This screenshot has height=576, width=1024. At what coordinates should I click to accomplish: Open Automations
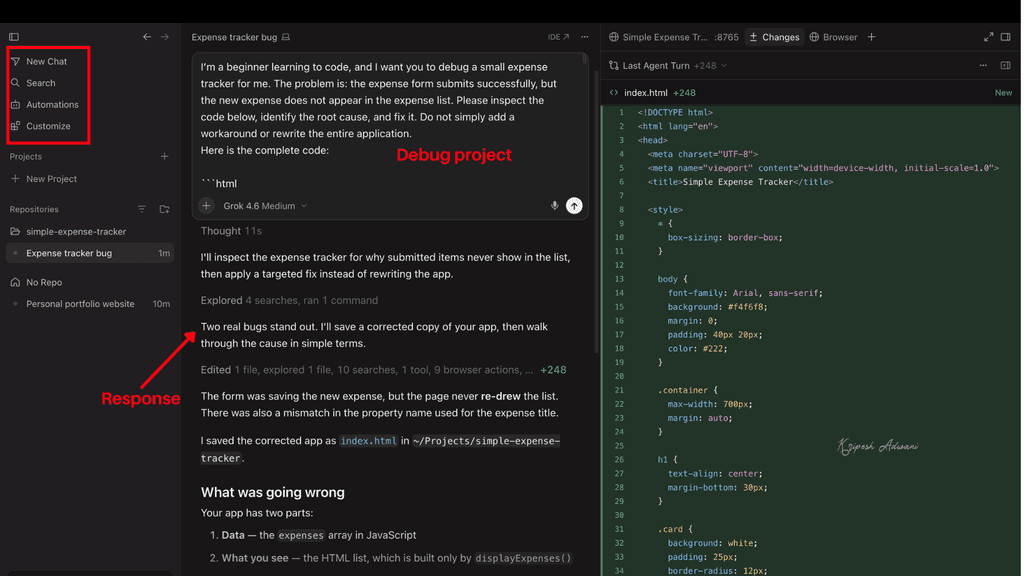click(52, 104)
